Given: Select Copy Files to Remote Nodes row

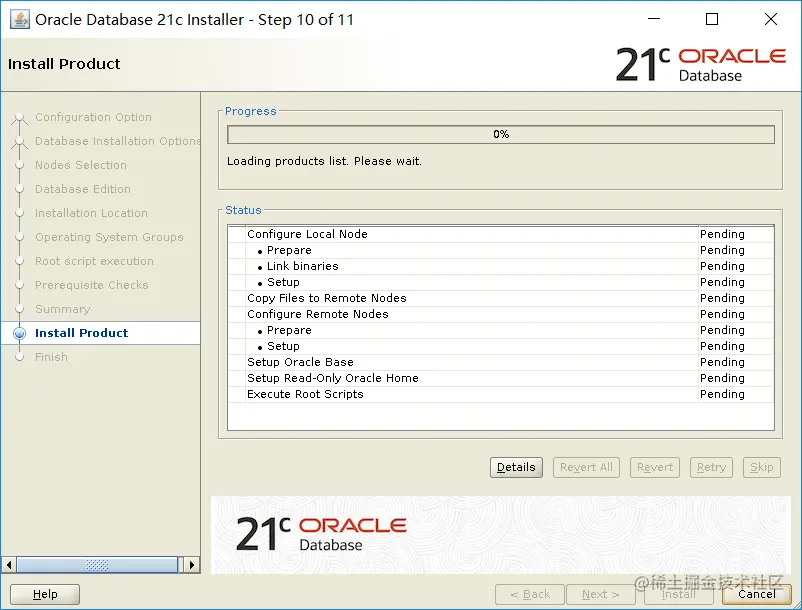Looking at the screenshot, I should point(501,298).
